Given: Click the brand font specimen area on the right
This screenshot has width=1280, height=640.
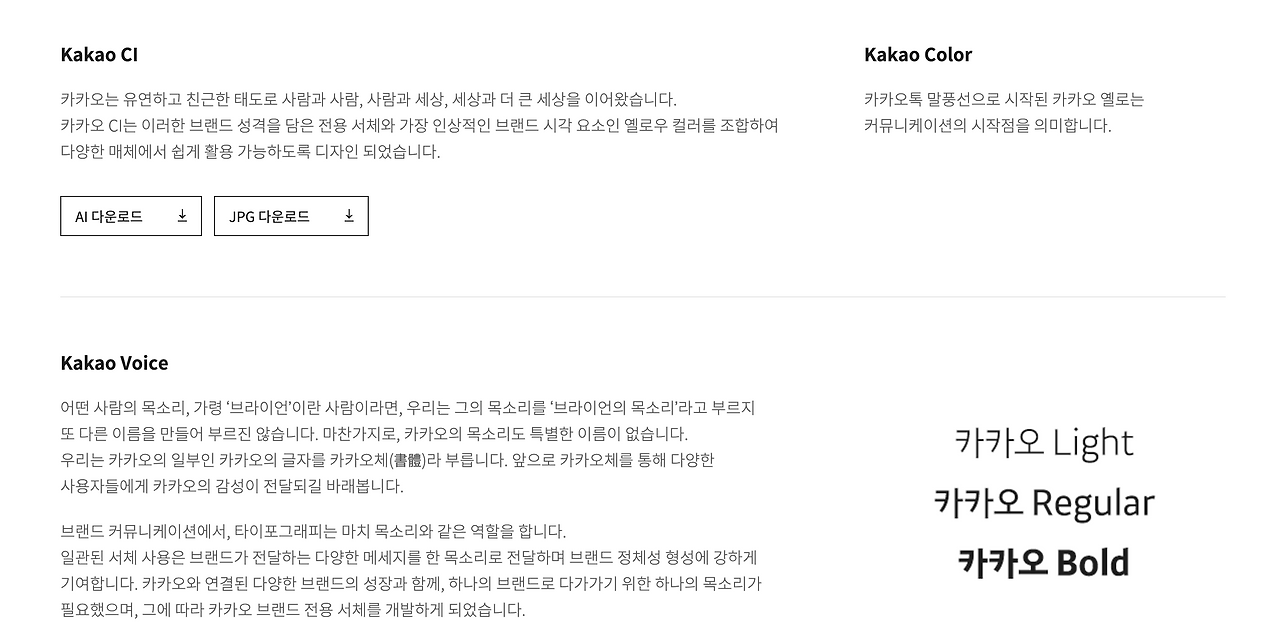Looking at the screenshot, I should (x=1043, y=502).
